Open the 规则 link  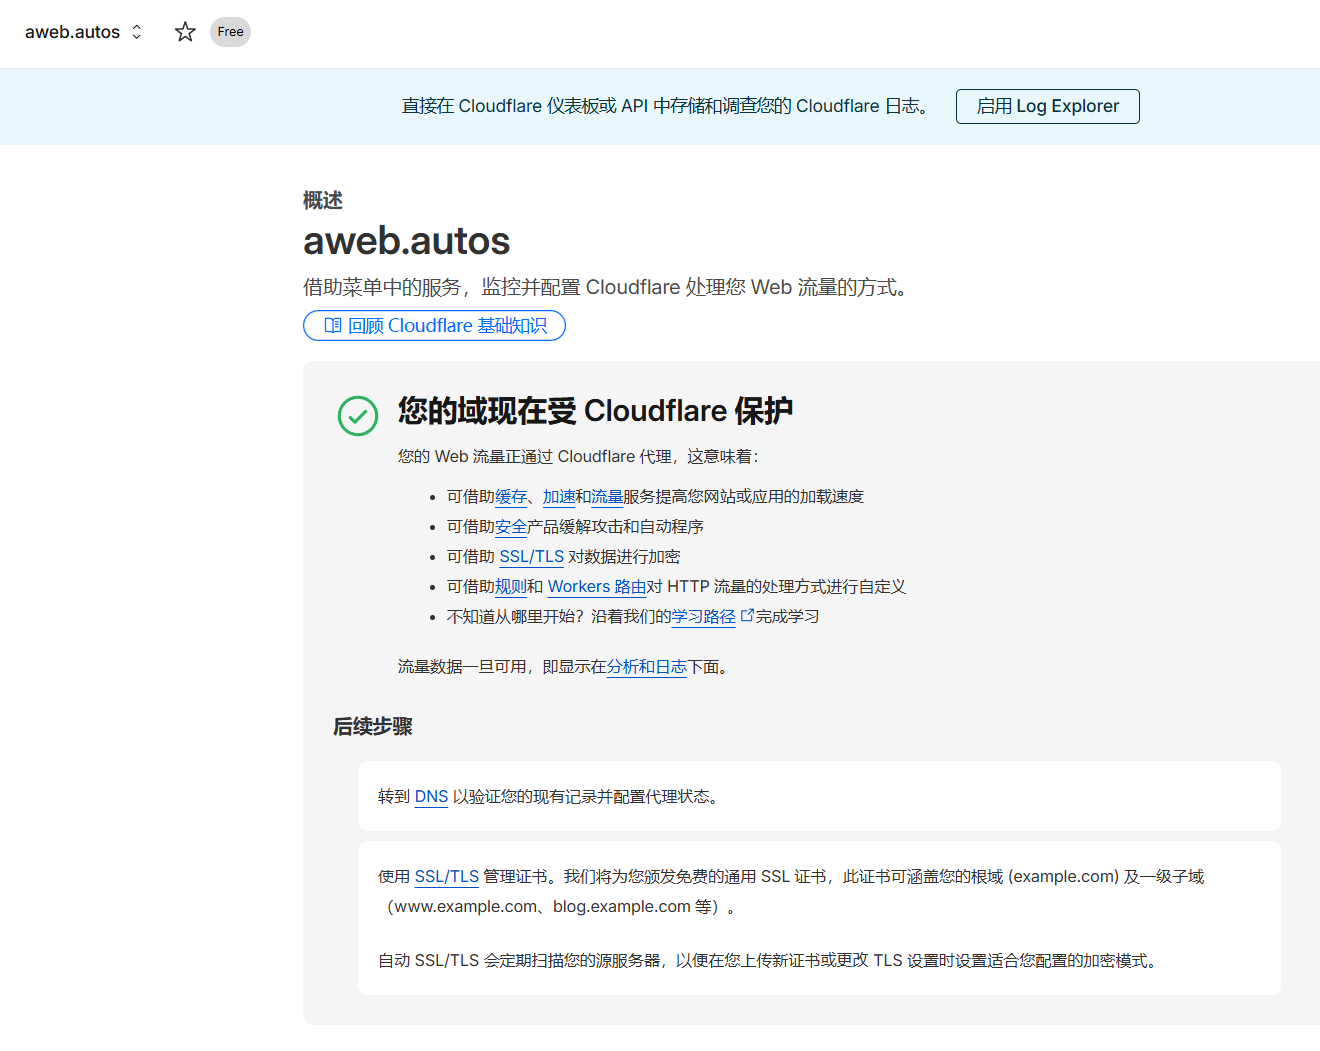tap(511, 587)
